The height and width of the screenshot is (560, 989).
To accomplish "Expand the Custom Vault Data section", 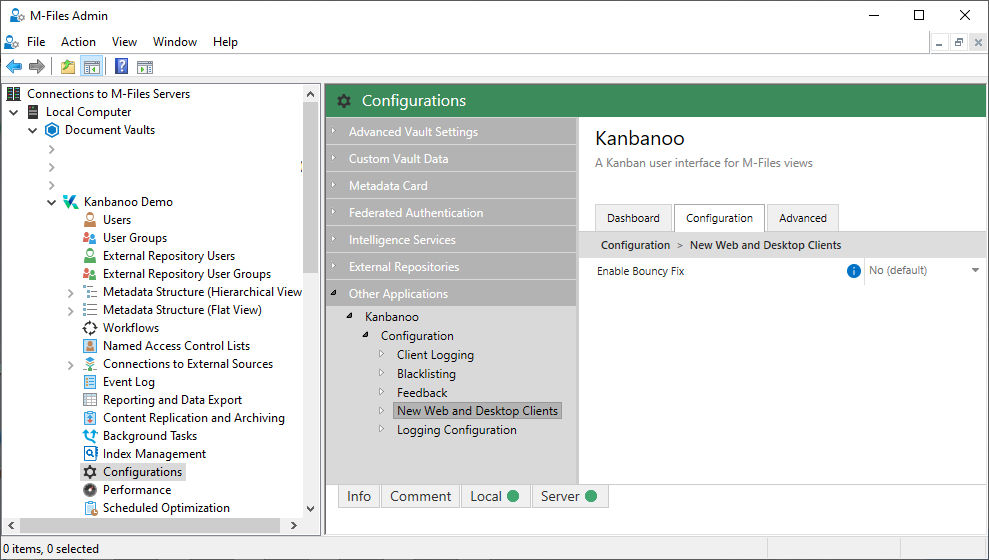I will pos(334,158).
